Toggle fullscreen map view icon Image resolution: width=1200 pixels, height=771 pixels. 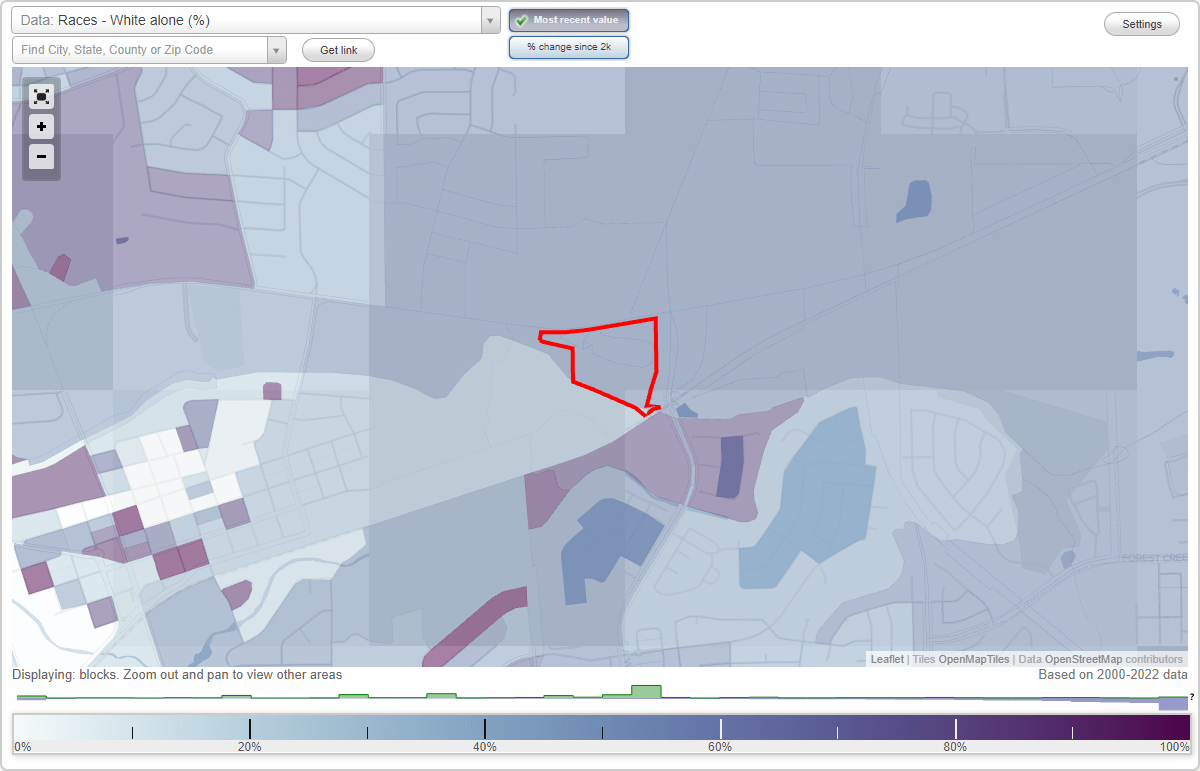coord(41,96)
